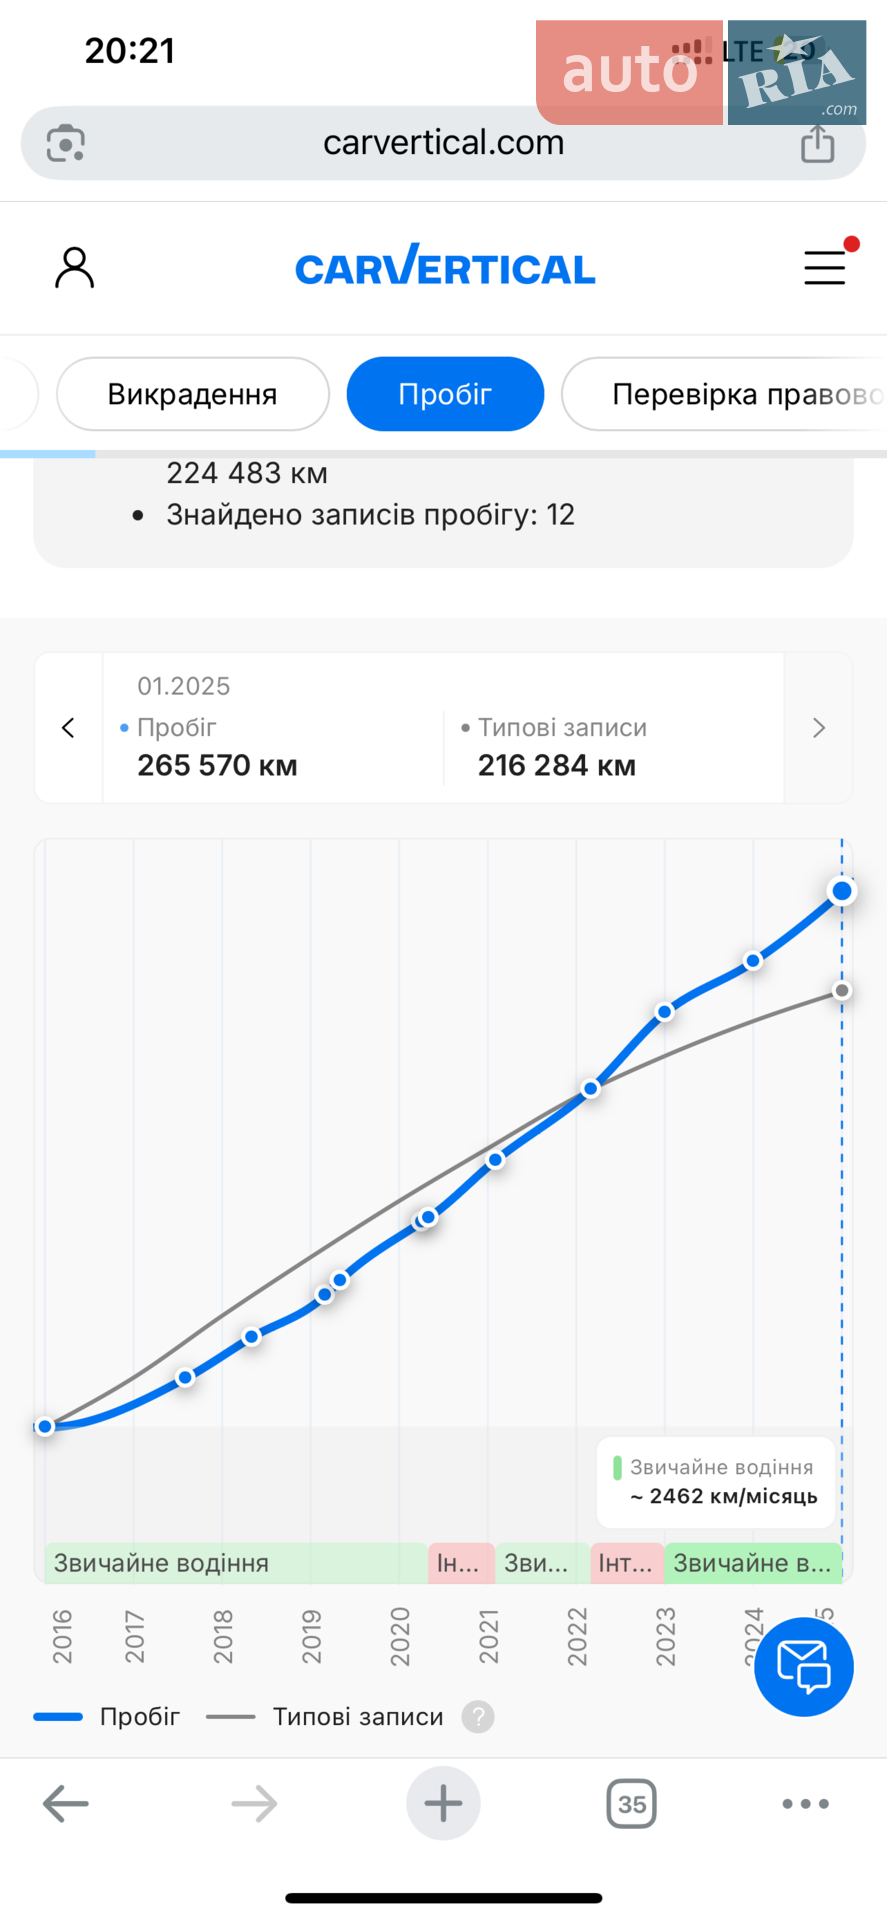
Task: Tap the carvertical.com address bar
Action: coord(443,143)
